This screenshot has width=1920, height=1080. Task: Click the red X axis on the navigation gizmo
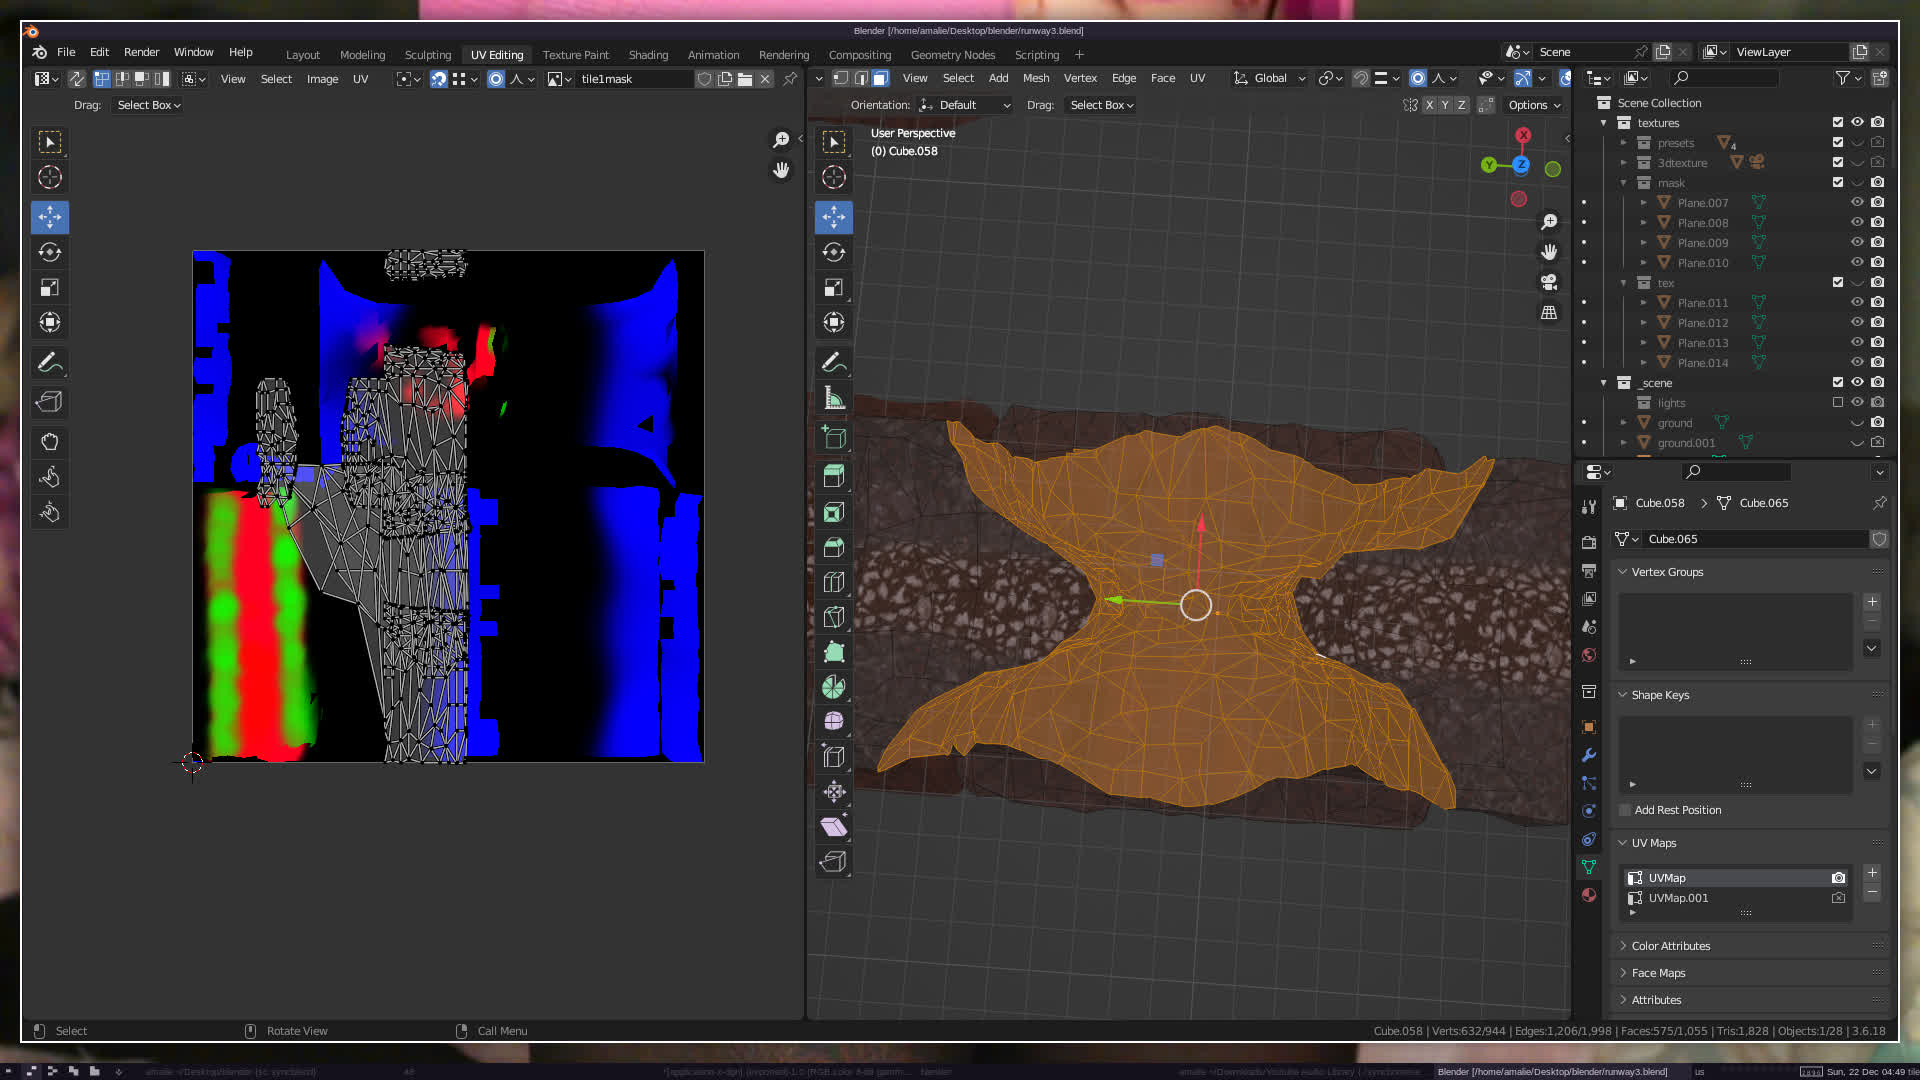pos(1523,135)
